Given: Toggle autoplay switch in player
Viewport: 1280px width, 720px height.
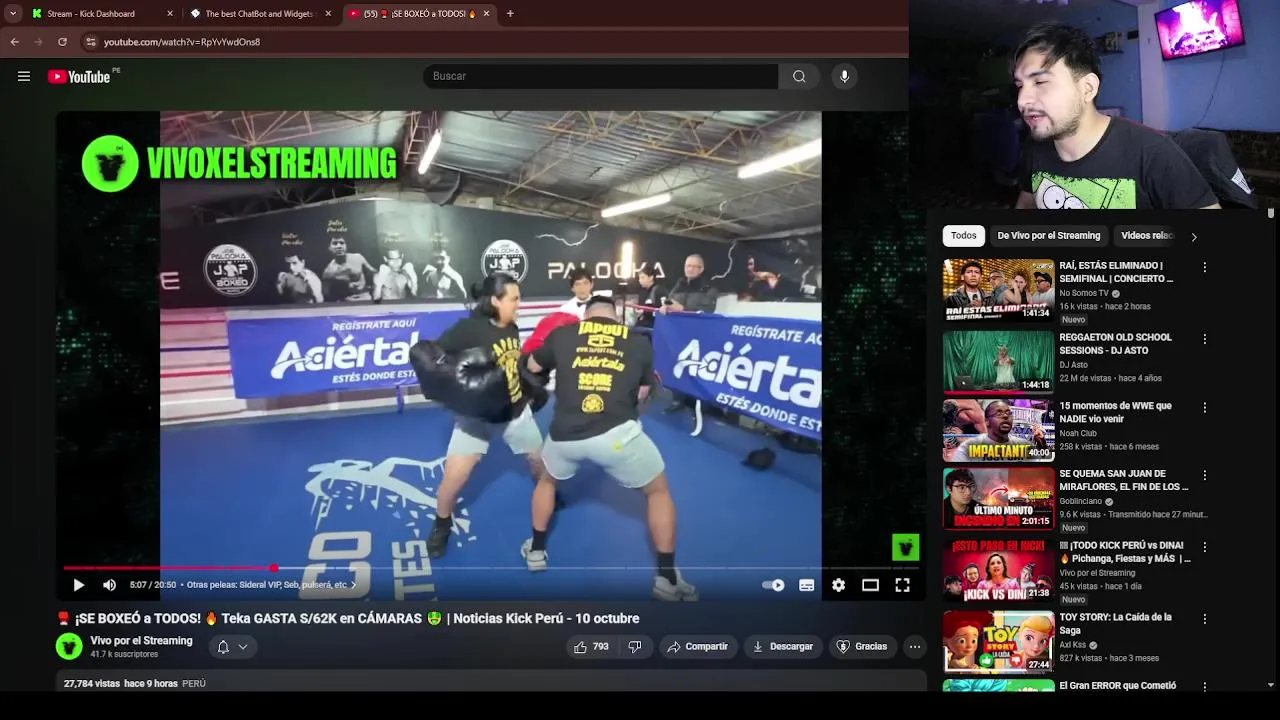Looking at the screenshot, I should point(774,585).
